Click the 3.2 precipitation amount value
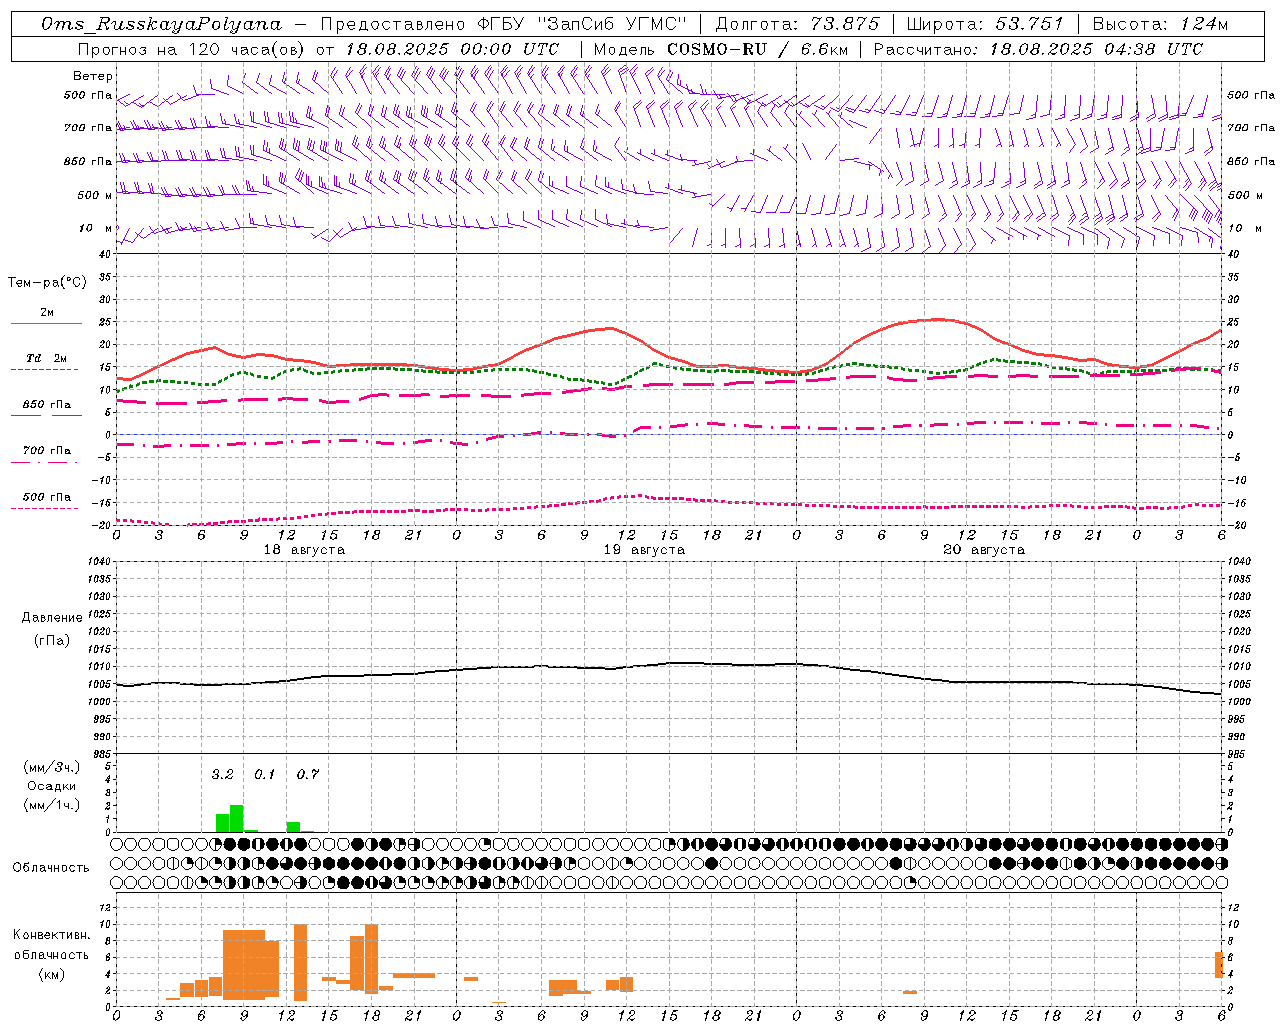The width and height of the screenshot is (1280, 1024). pyautogui.click(x=222, y=775)
